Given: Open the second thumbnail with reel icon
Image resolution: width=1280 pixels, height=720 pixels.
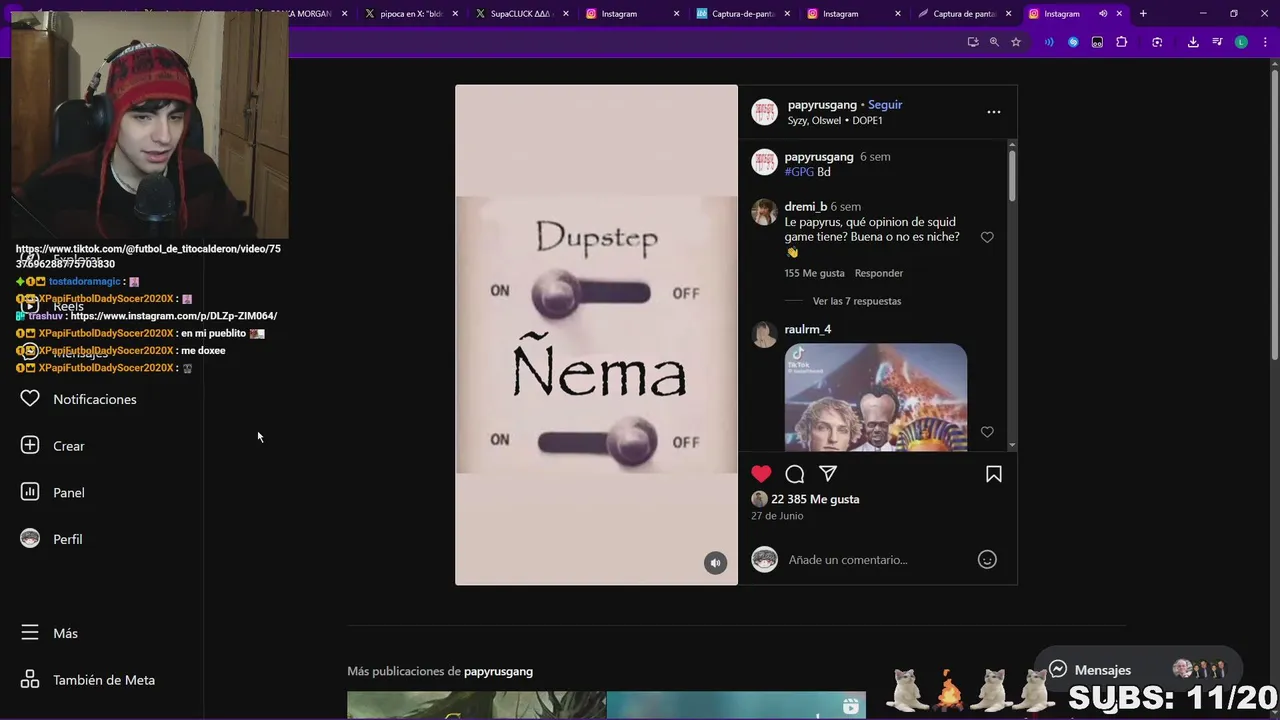Looking at the screenshot, I should pos(736,705).
